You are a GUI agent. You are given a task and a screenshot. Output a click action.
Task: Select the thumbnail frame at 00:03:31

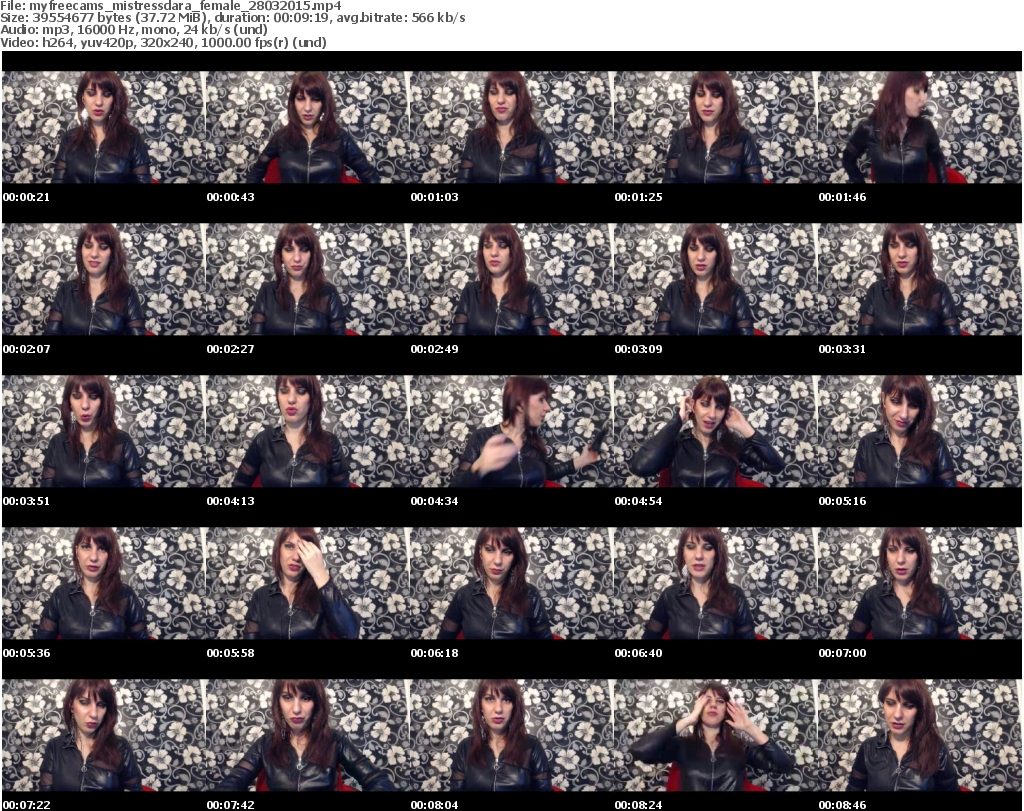coord(920,279)
